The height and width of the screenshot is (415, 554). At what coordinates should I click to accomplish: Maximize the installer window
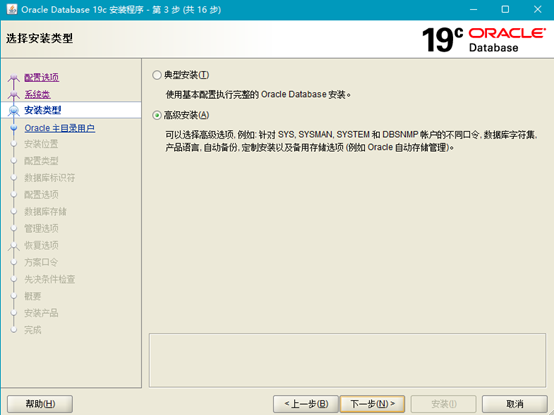click(505, 10)
